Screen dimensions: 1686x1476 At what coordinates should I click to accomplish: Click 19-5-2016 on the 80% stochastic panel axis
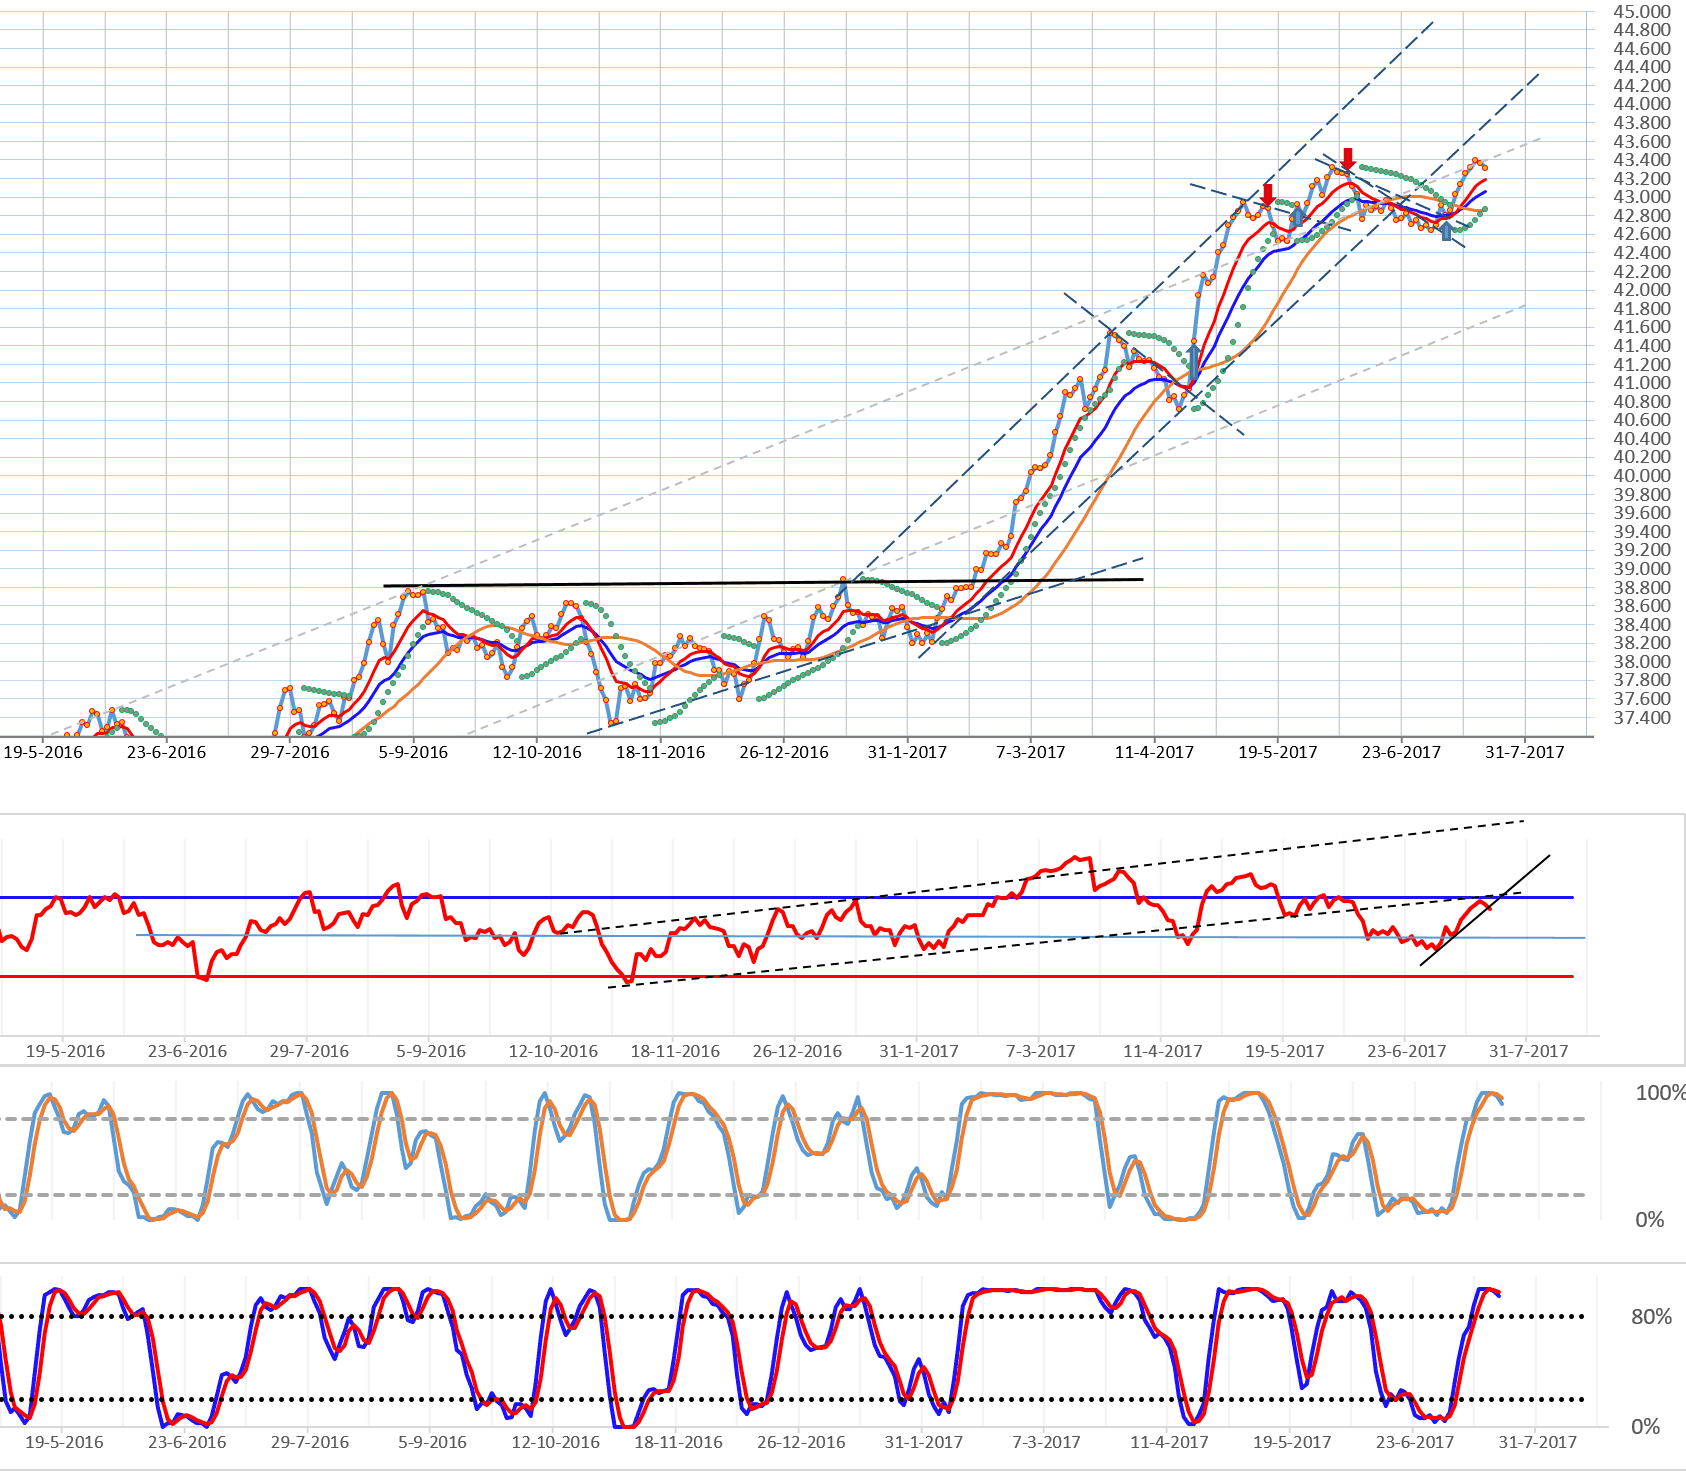[x=64, y=1442]
